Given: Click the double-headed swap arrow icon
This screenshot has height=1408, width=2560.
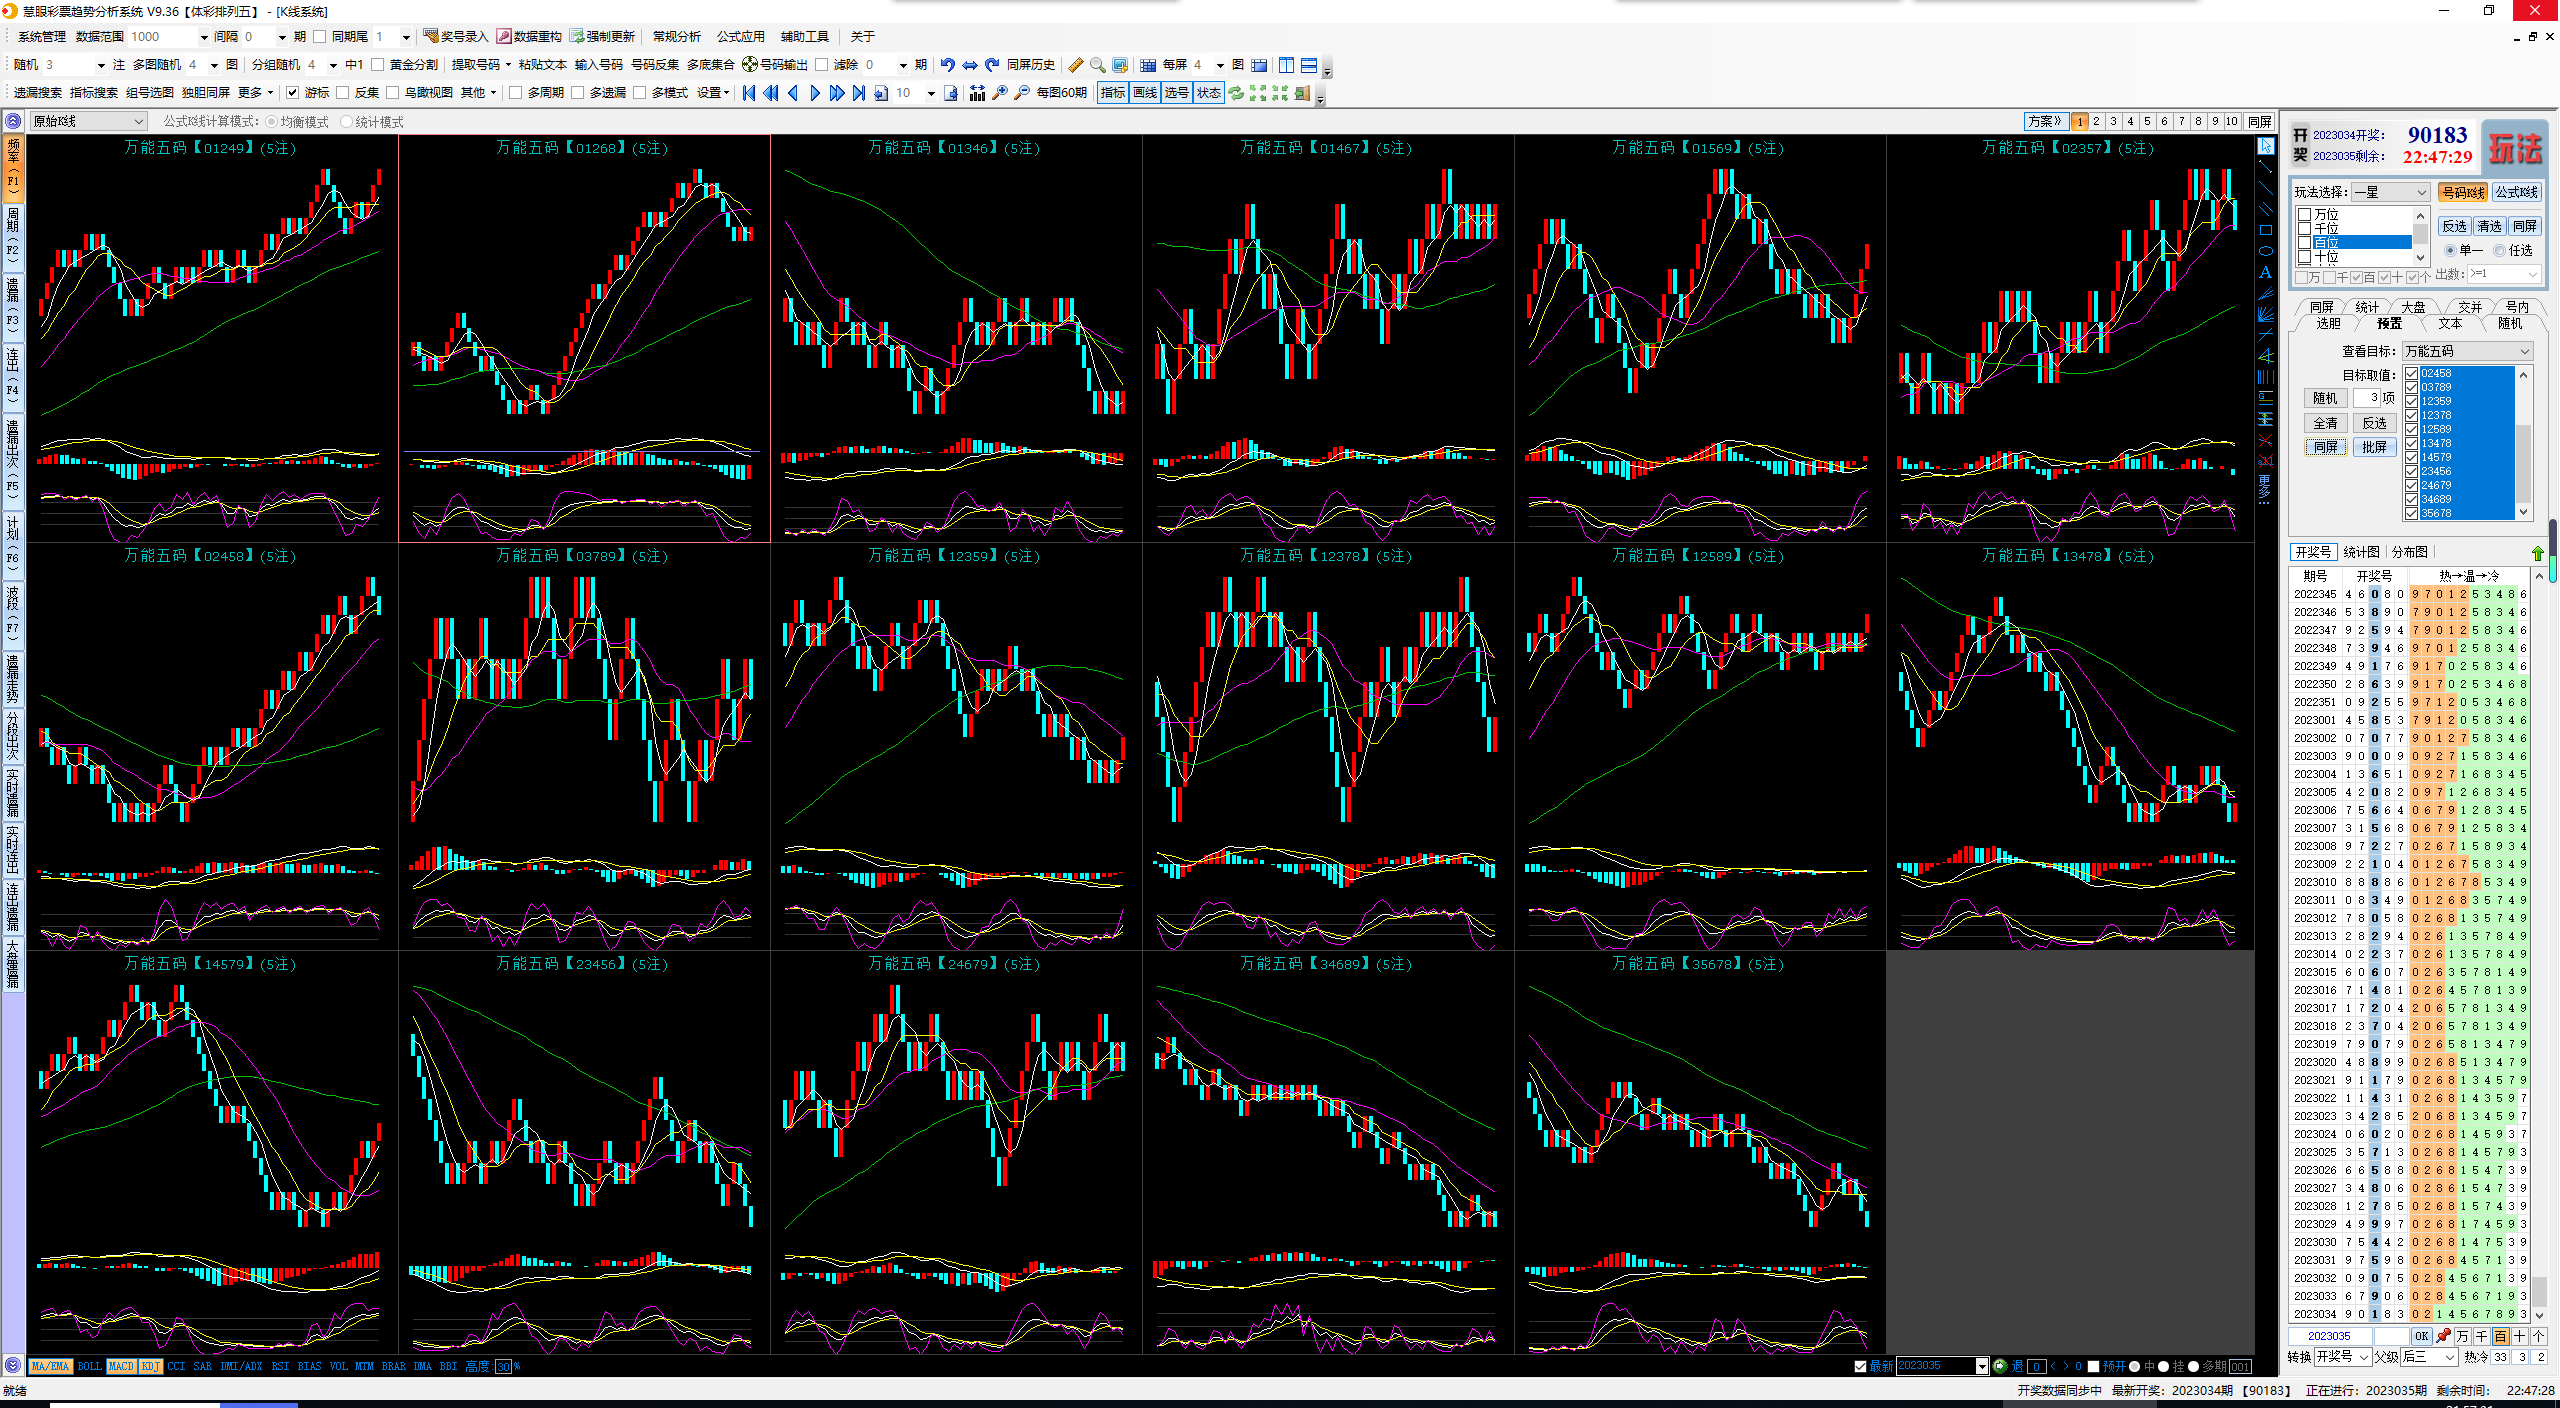Looking at the screenshot, I should point(969,64).
